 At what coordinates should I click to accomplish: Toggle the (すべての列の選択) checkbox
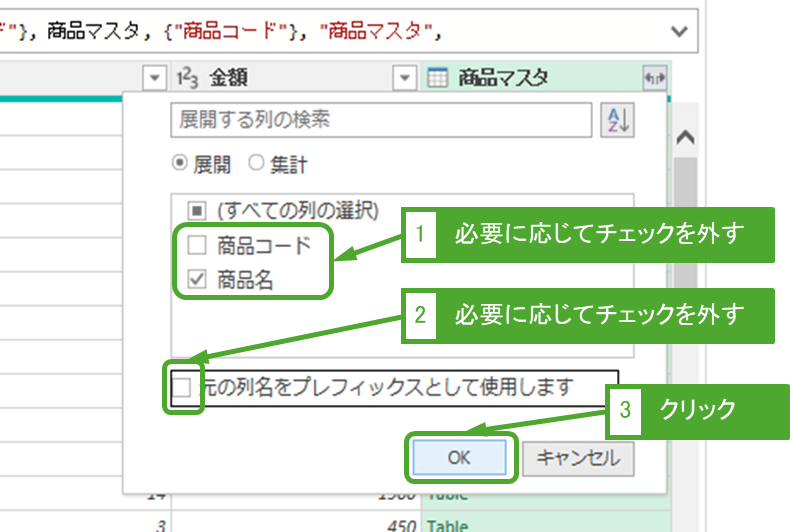[x=197, y=211]
